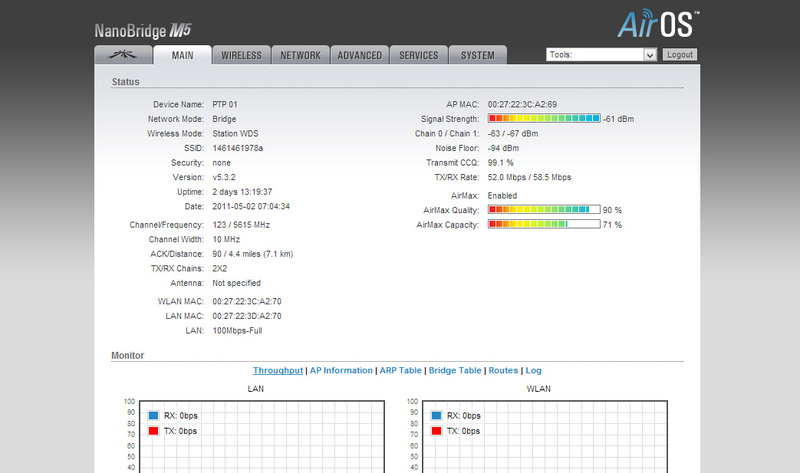Click the LAN graph title
This screenshot has height=473, width=800.
pyautogui.click(x=256, y=389)
